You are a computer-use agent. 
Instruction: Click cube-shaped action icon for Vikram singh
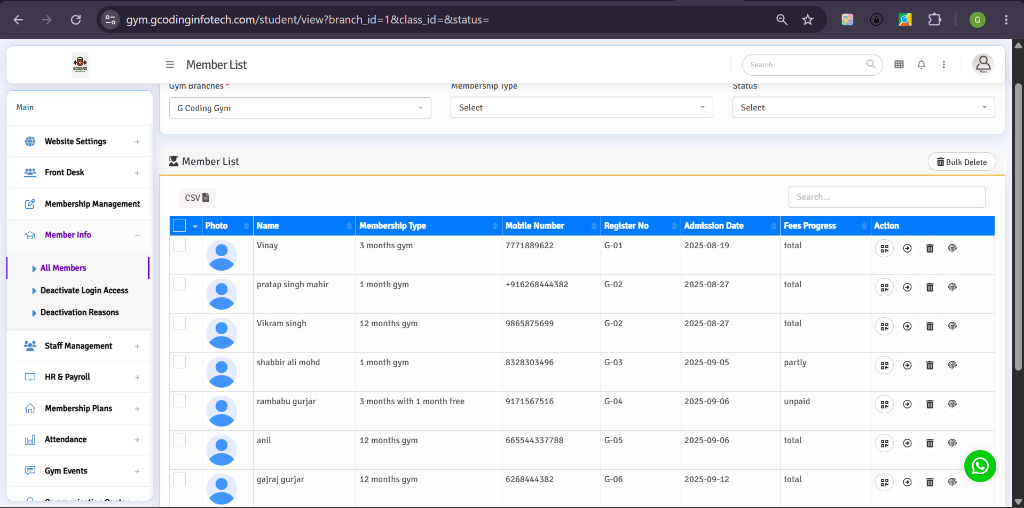tap(952, 326)
